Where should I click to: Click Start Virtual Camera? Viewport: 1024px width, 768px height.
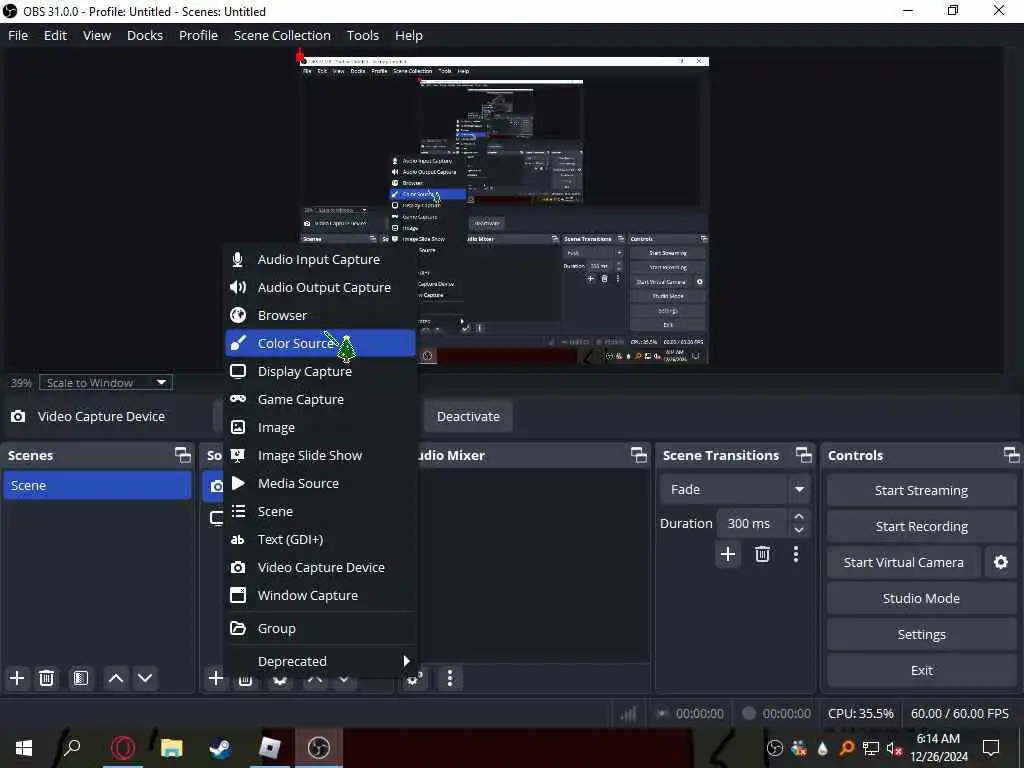904,562
